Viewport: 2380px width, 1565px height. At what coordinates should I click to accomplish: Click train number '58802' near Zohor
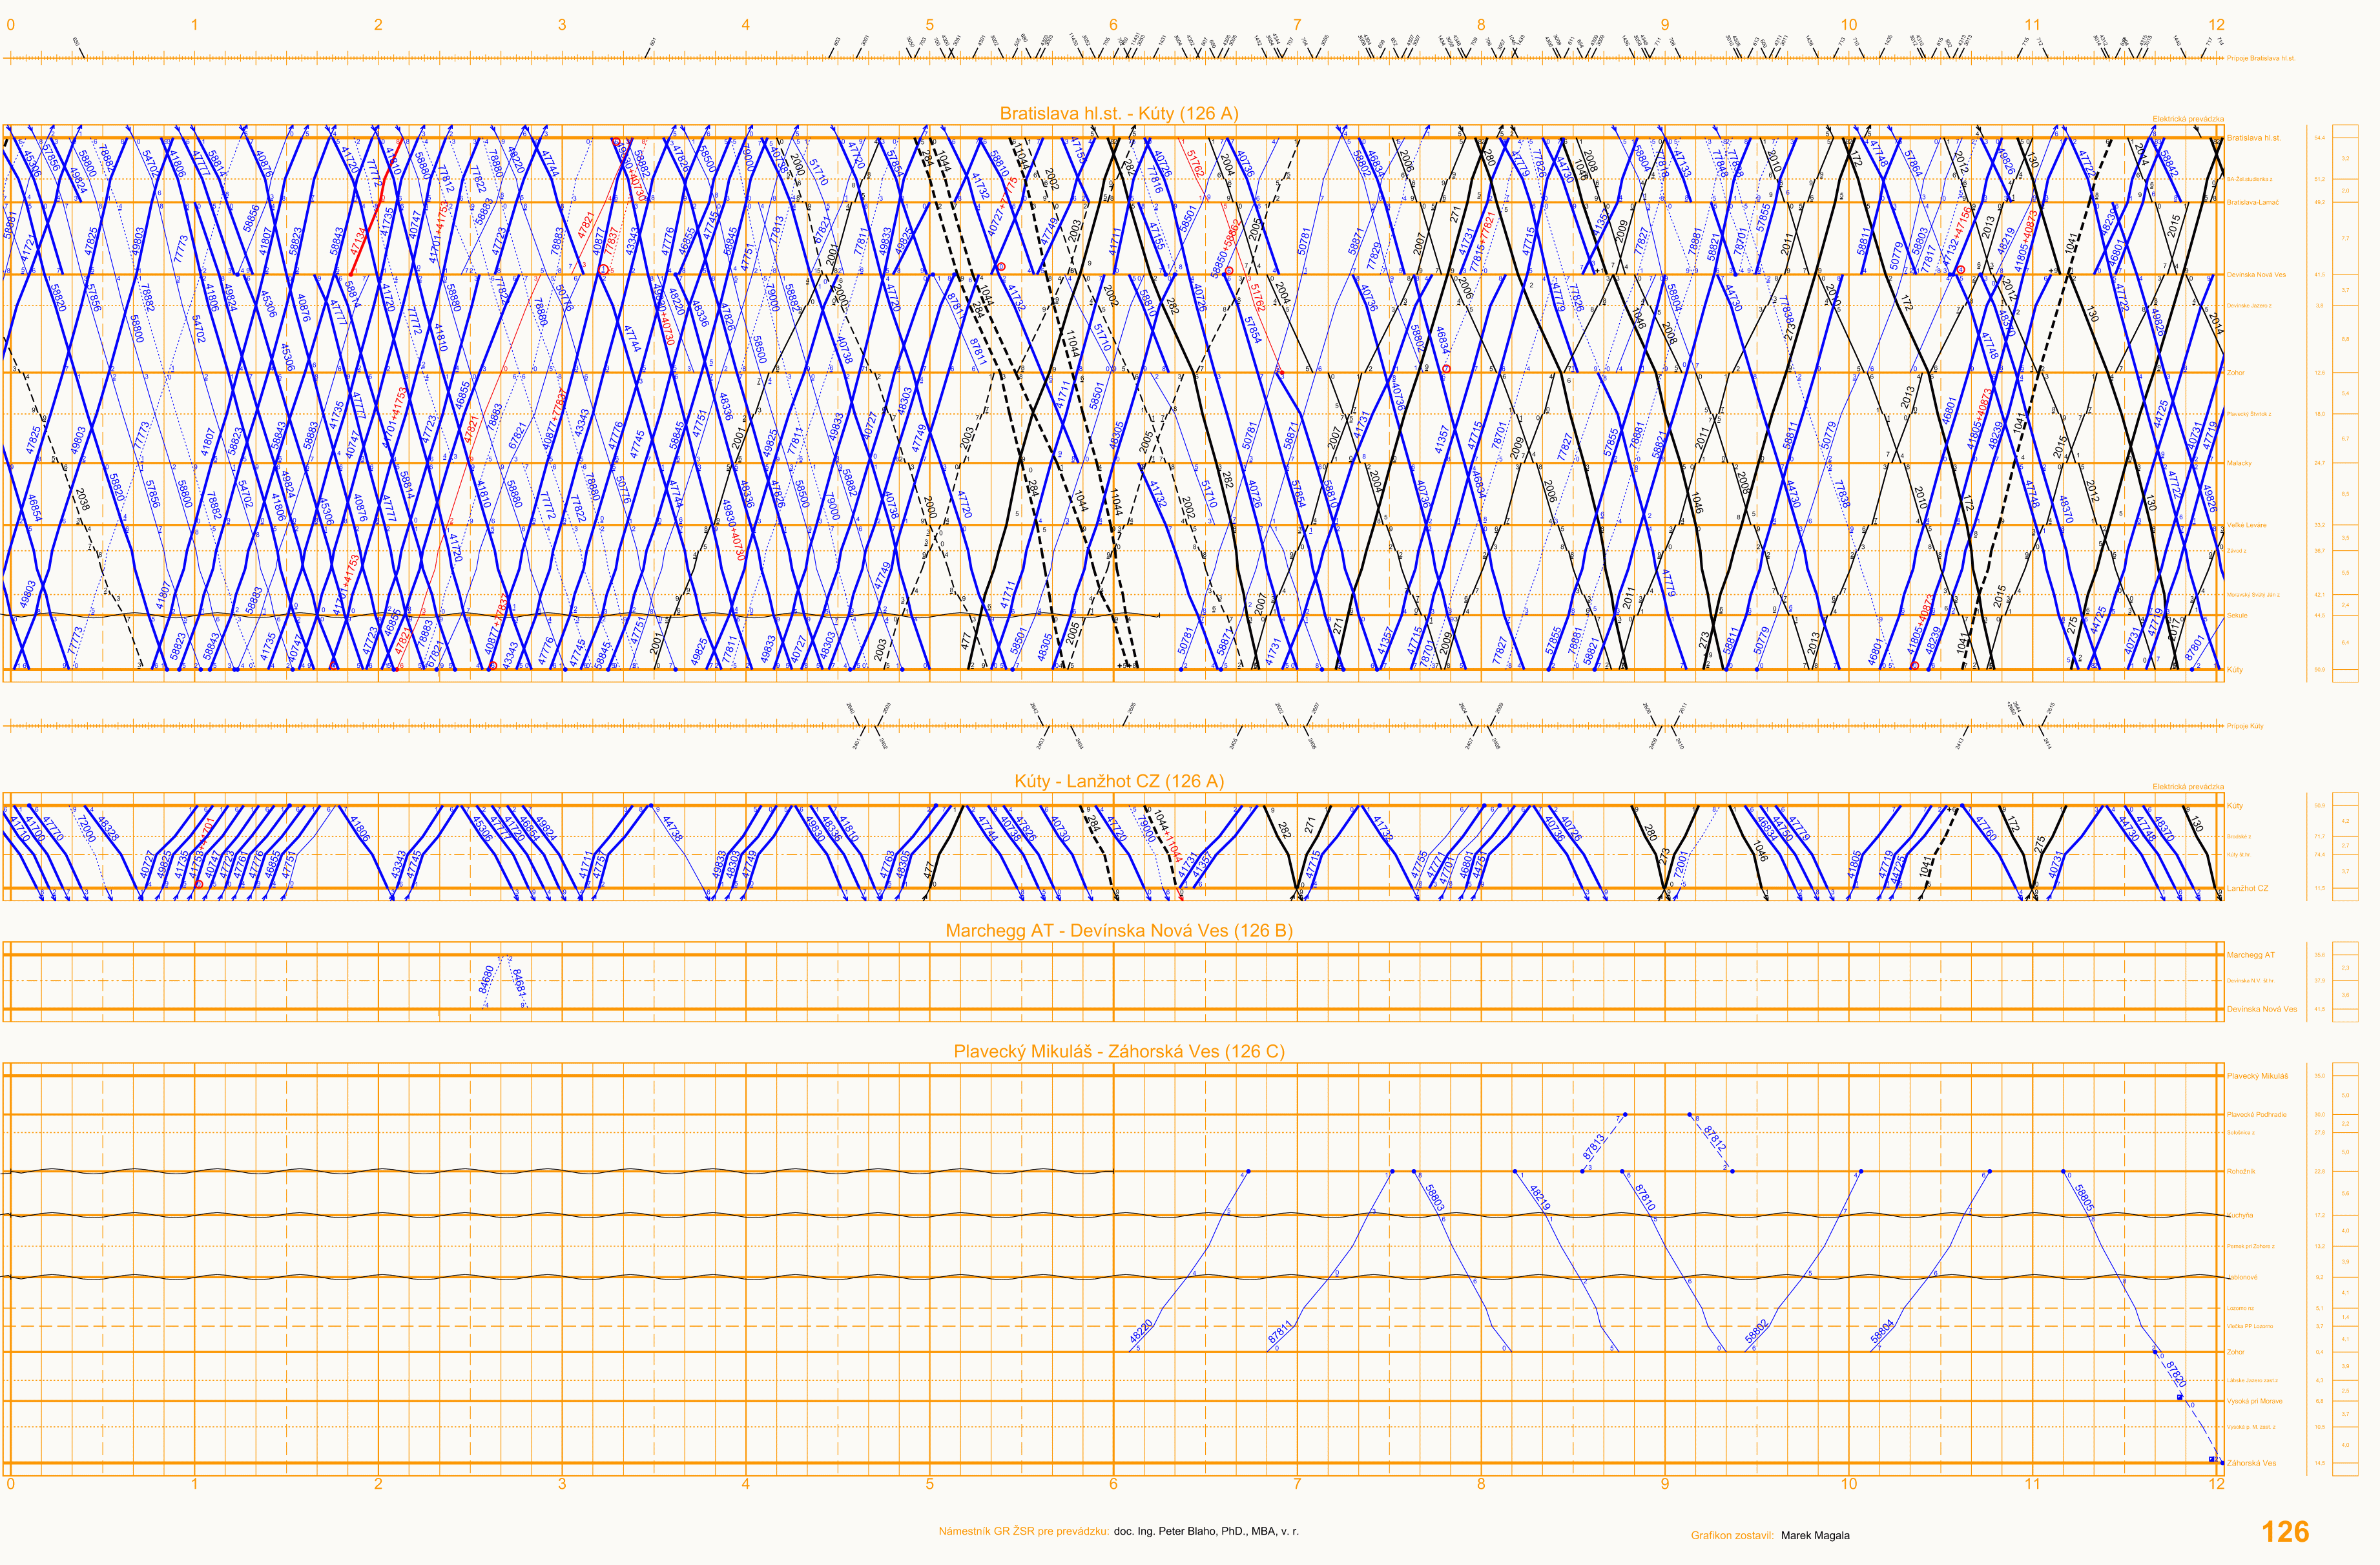1757,1331
